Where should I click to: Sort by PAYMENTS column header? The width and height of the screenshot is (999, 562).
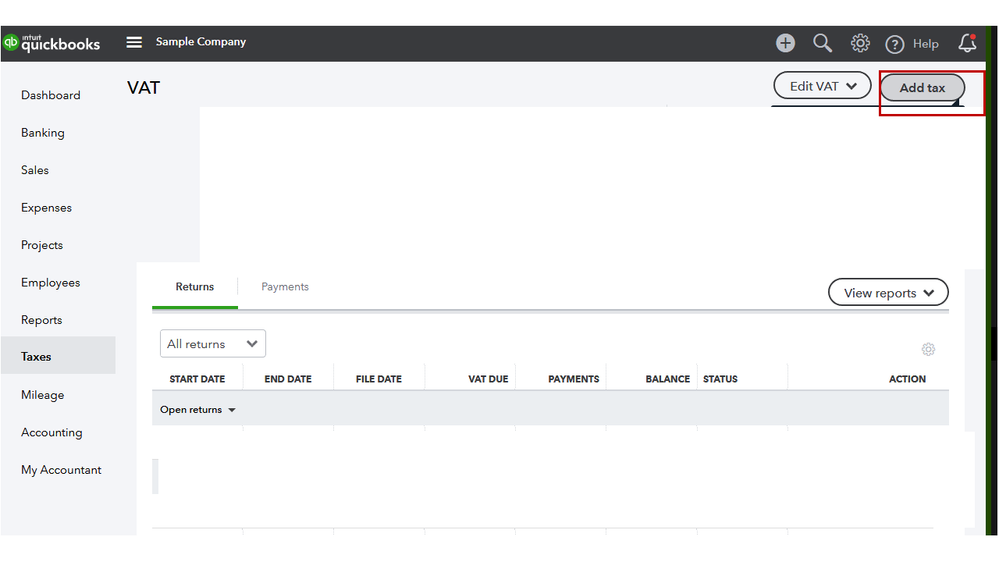573,378
